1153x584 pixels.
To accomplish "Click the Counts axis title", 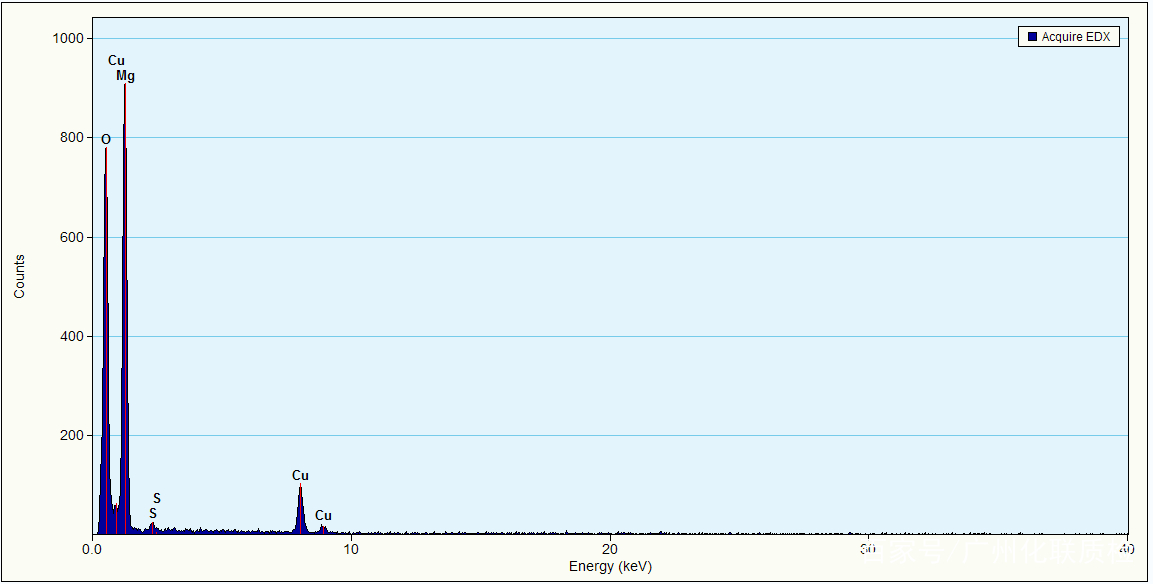I will point(20,277).
